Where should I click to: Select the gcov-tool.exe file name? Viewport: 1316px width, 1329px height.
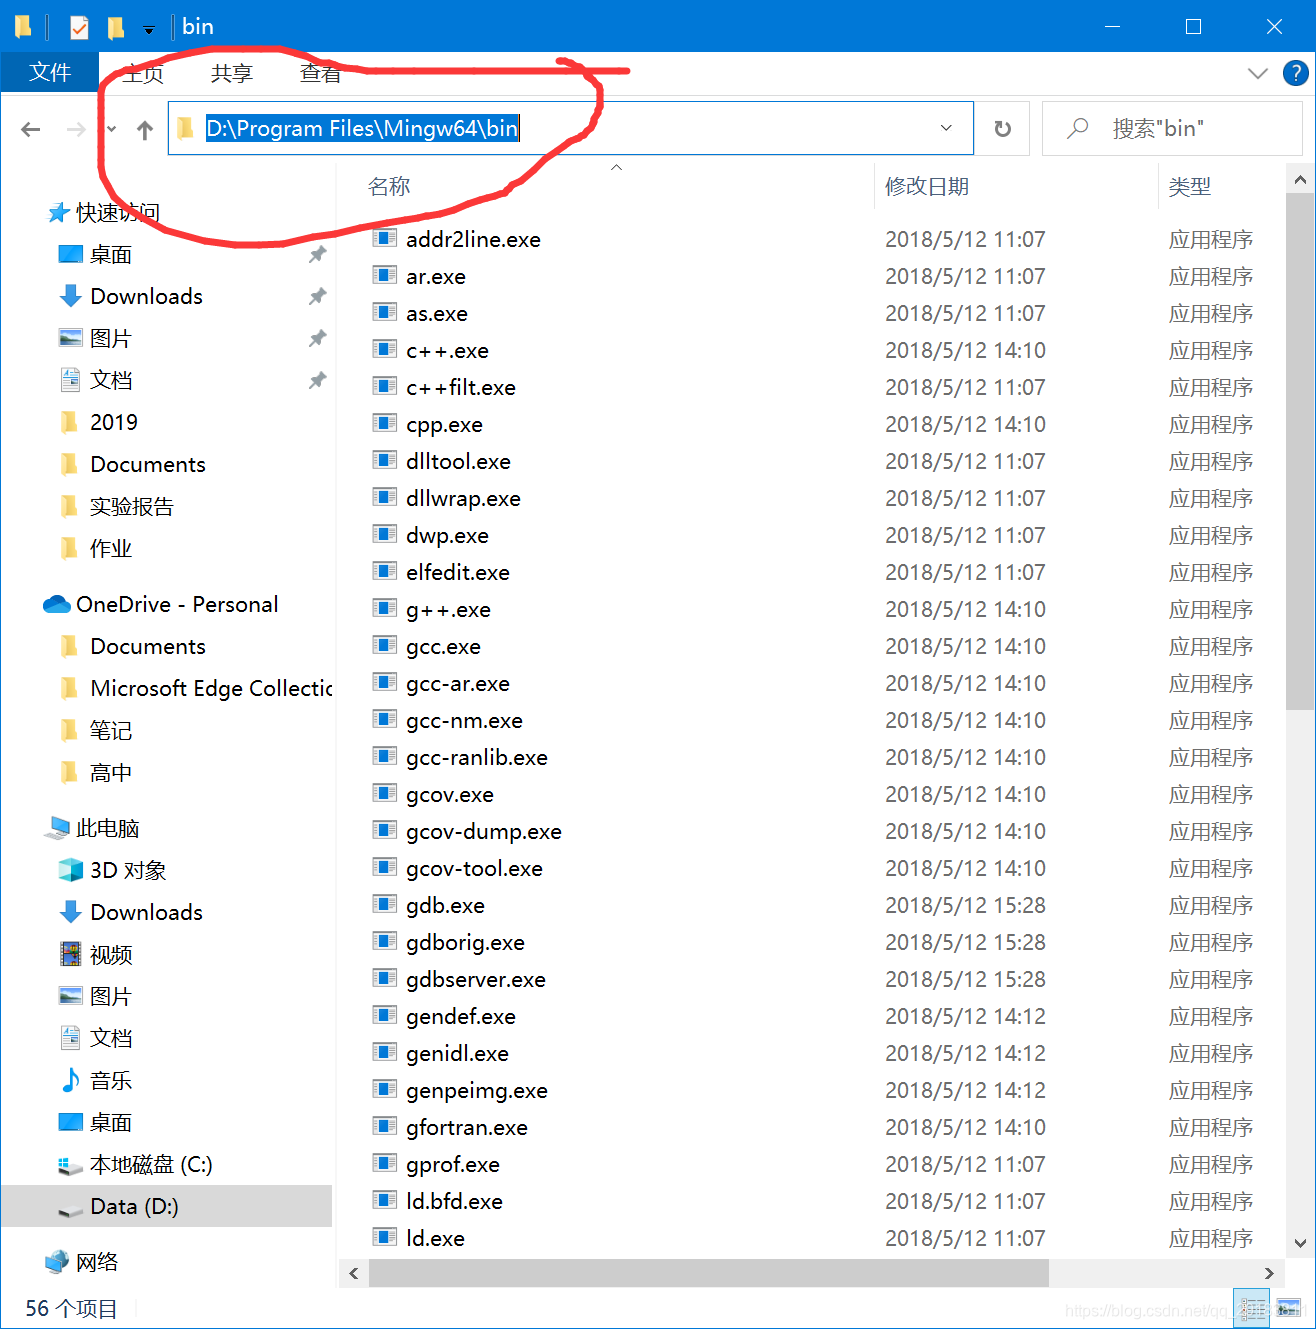pos(474,868)
